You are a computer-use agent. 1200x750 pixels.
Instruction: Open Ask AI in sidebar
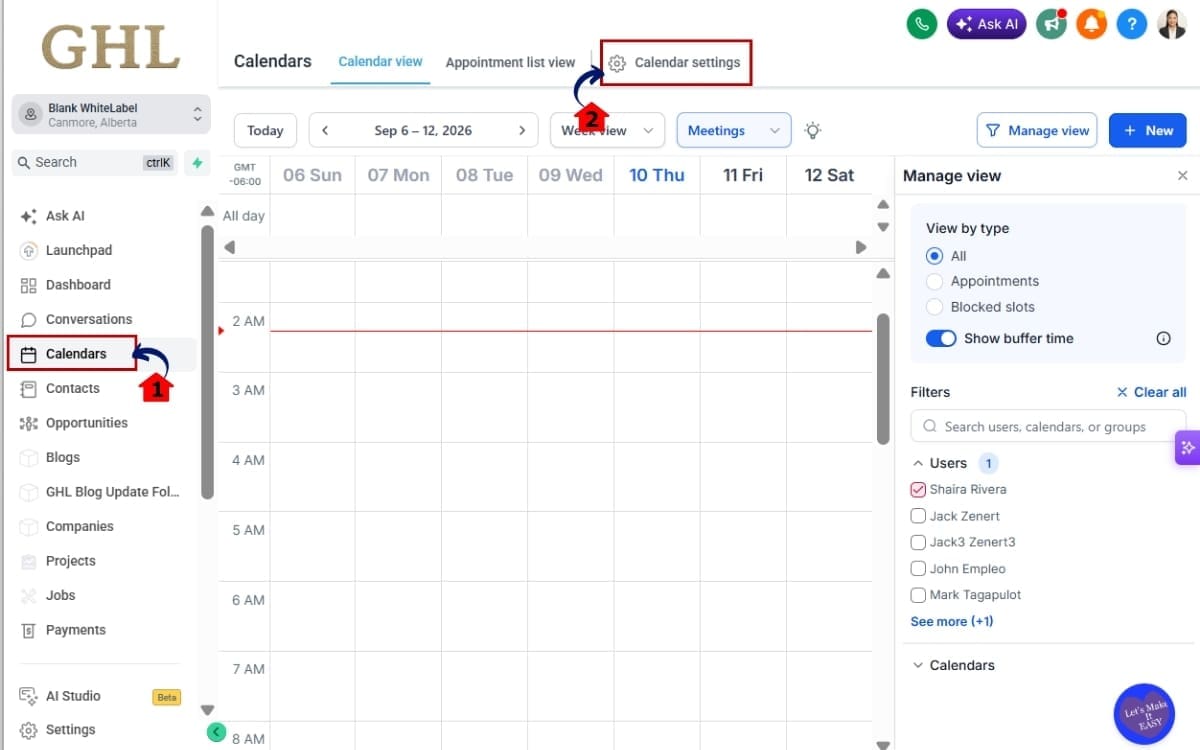coord(65,216)
